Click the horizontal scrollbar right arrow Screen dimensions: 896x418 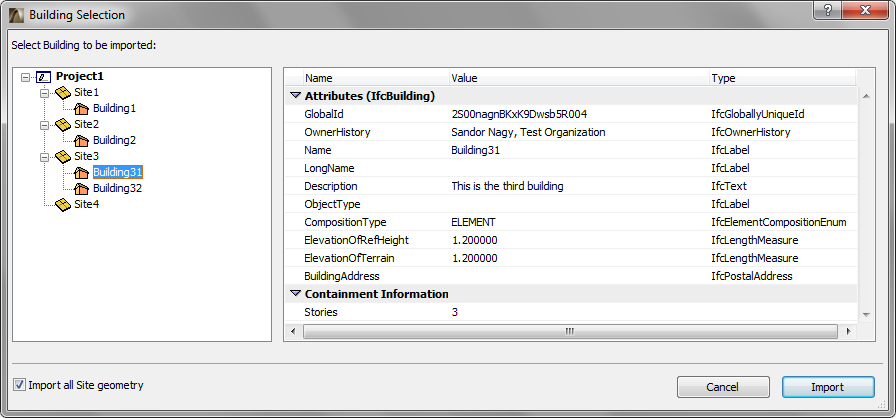848,331
